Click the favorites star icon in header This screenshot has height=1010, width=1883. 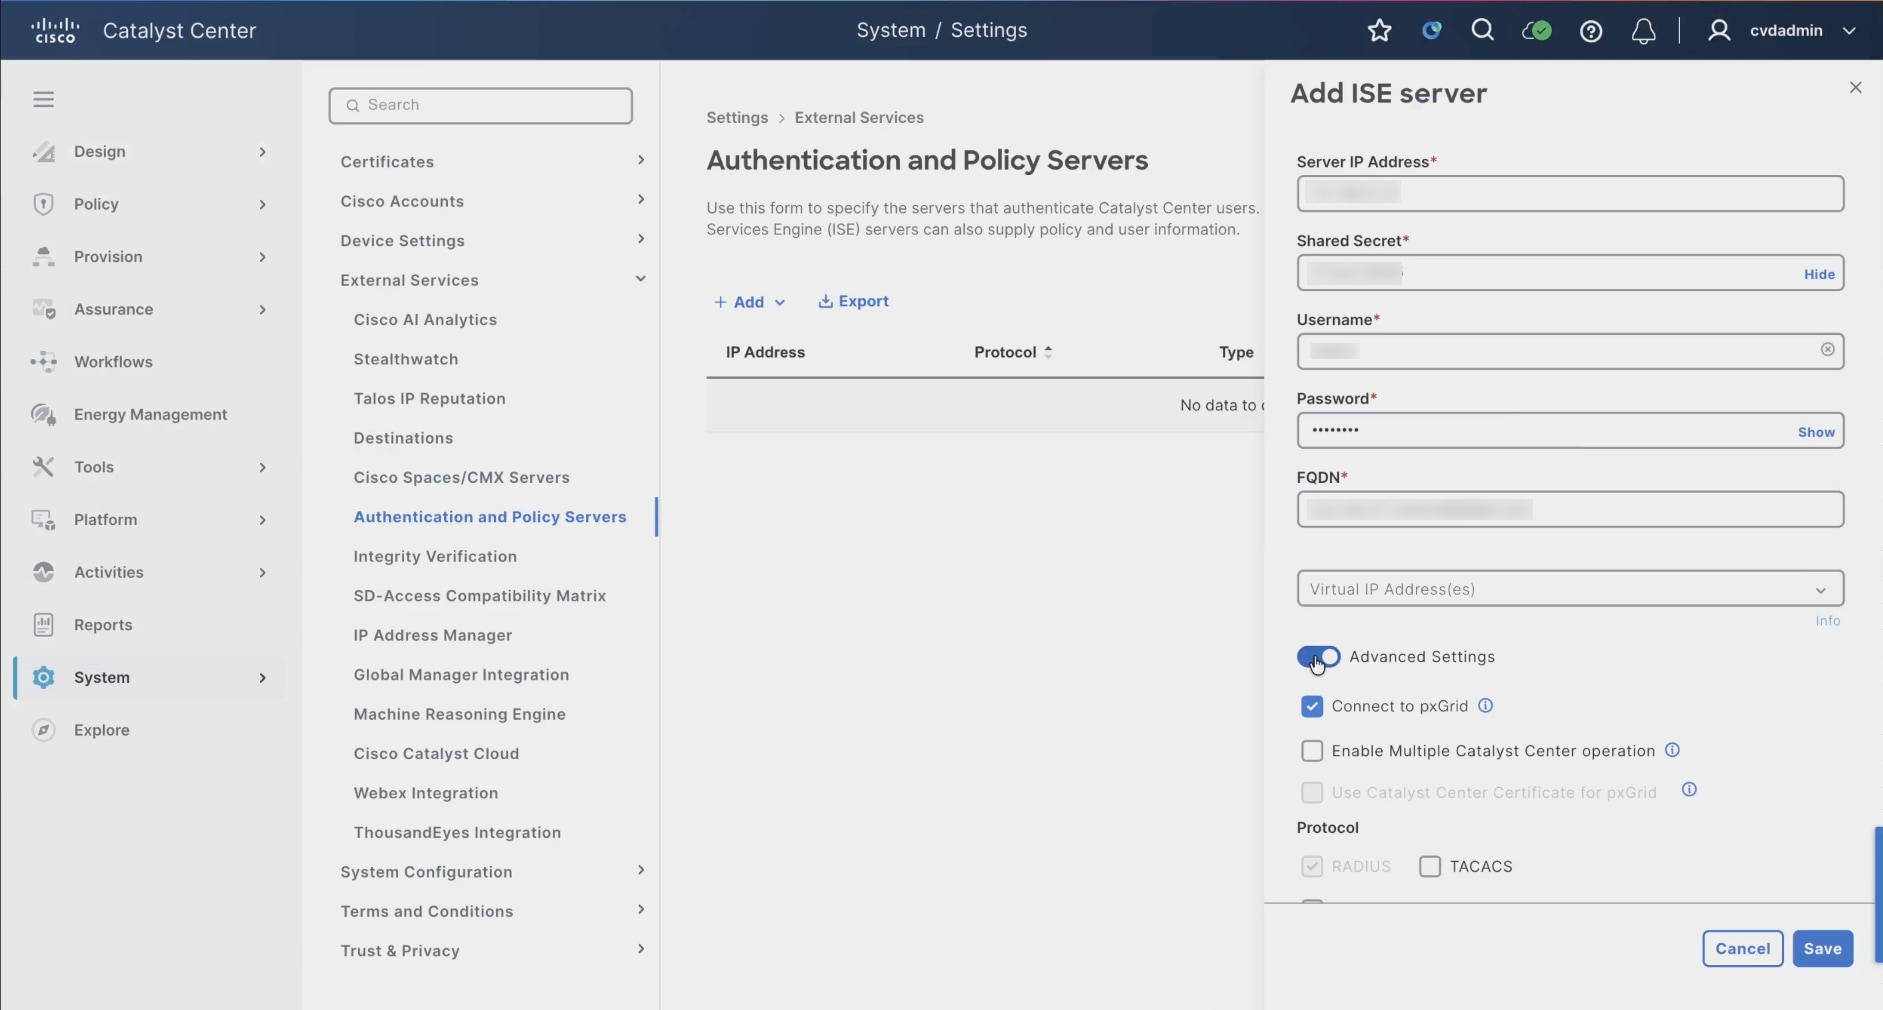[1379, 31]
